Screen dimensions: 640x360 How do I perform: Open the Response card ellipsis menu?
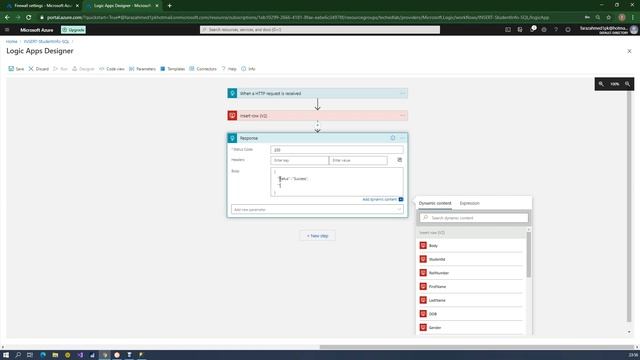click(x=402, y=138)
